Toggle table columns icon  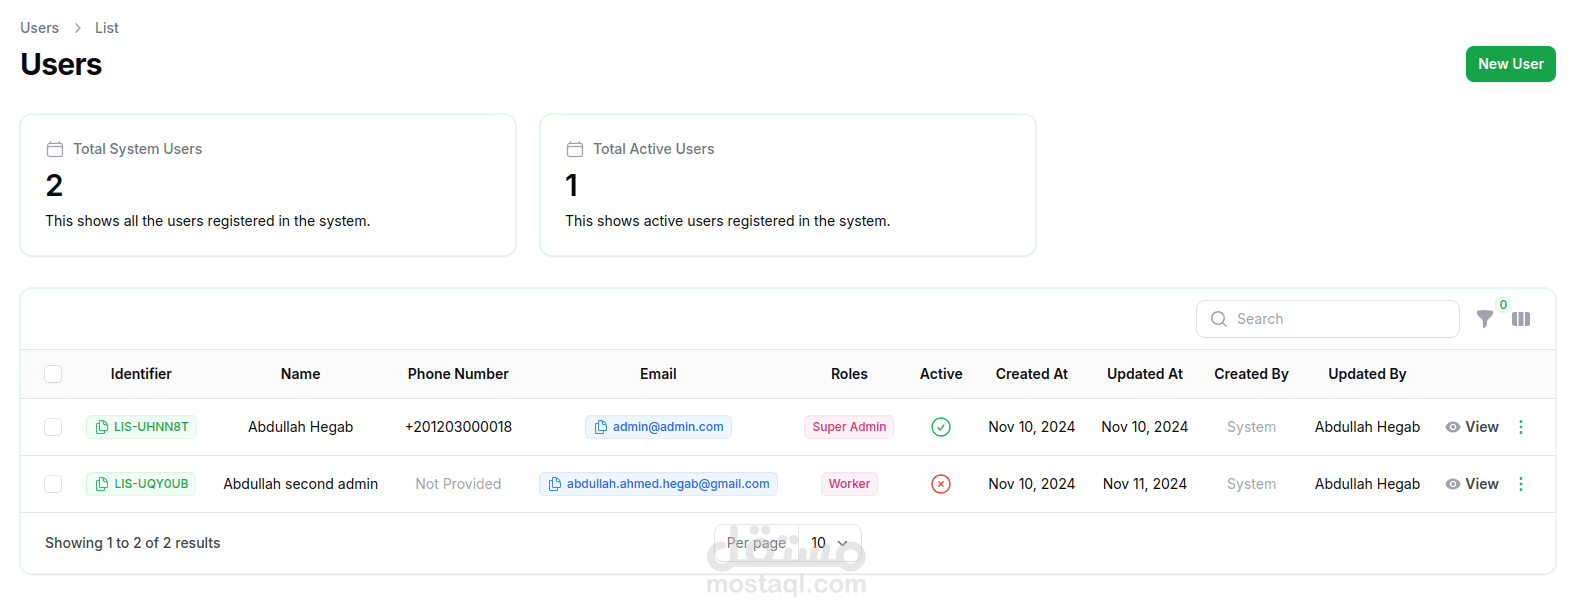pos(1521,319)
